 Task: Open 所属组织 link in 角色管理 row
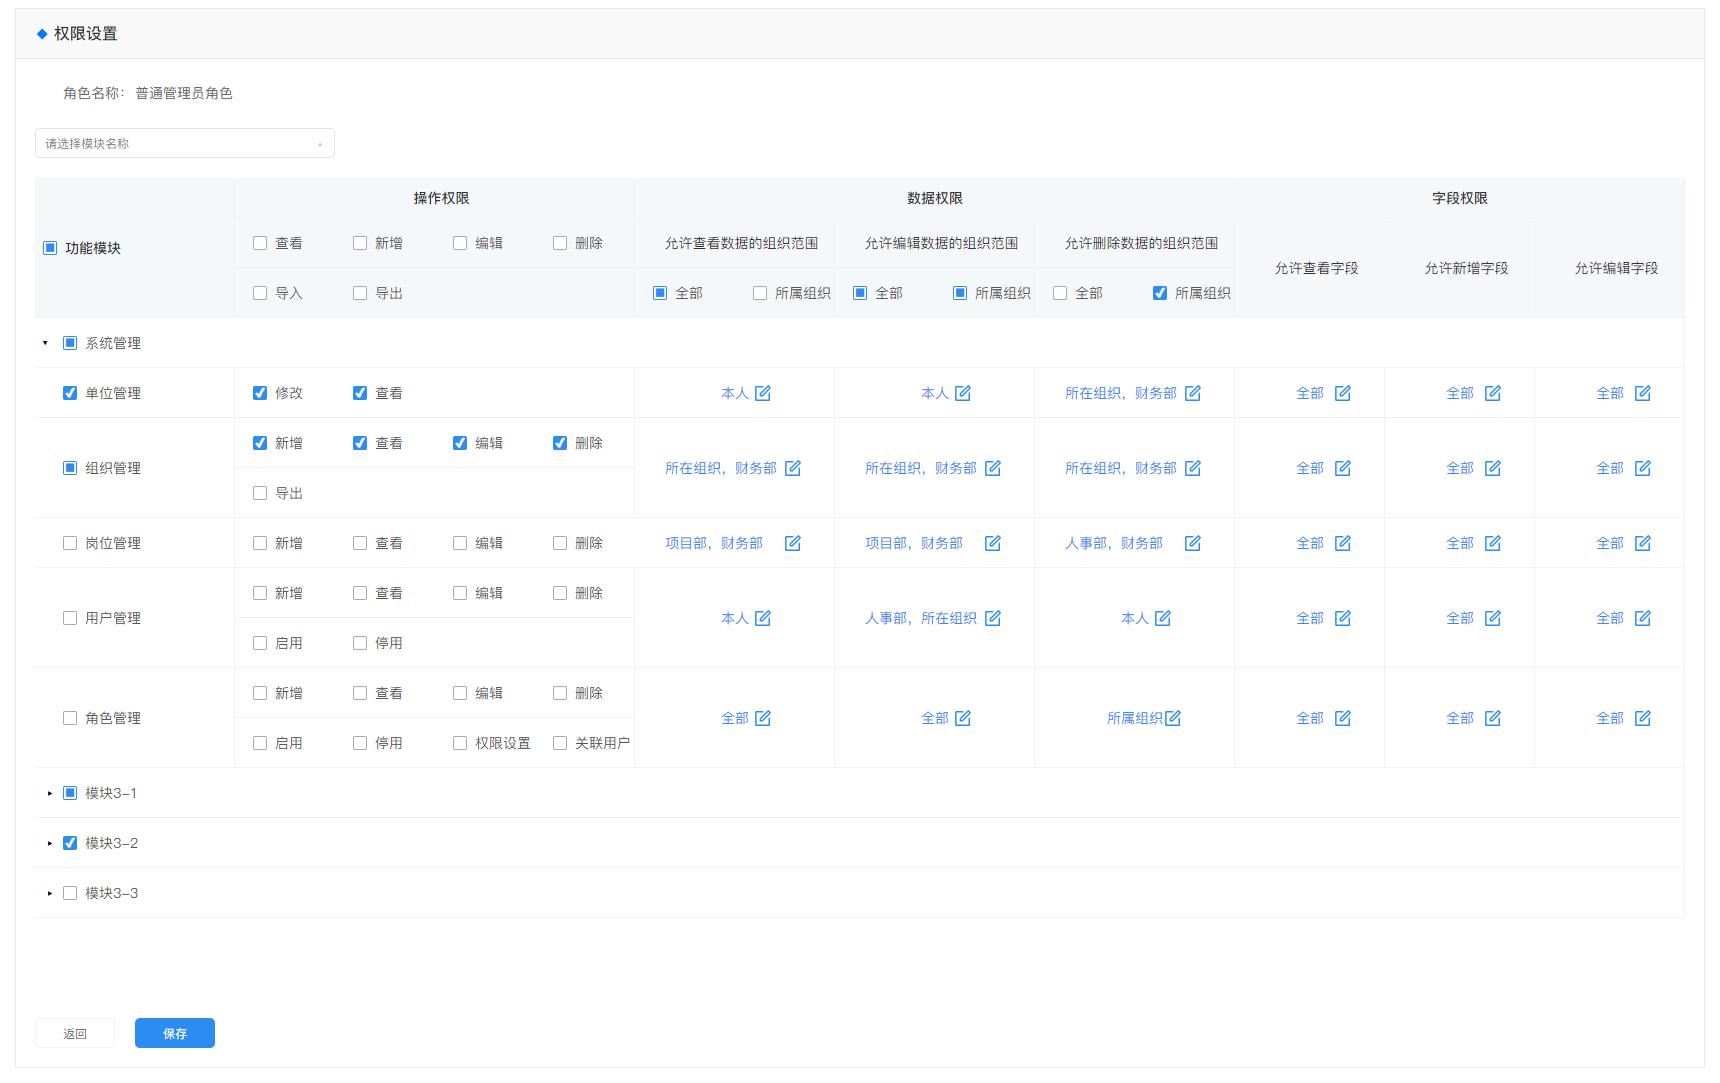1135,718
